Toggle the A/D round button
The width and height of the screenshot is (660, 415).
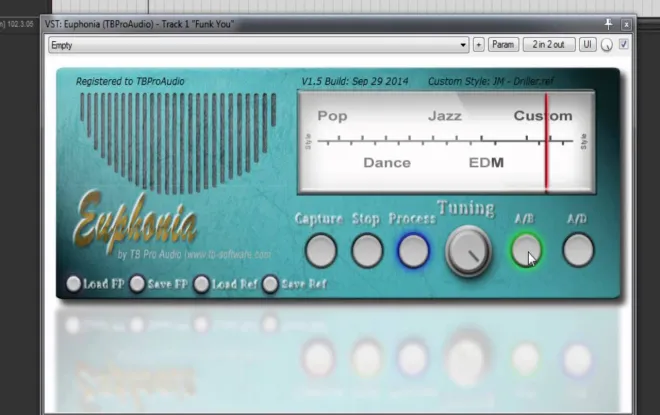point(578,250)
